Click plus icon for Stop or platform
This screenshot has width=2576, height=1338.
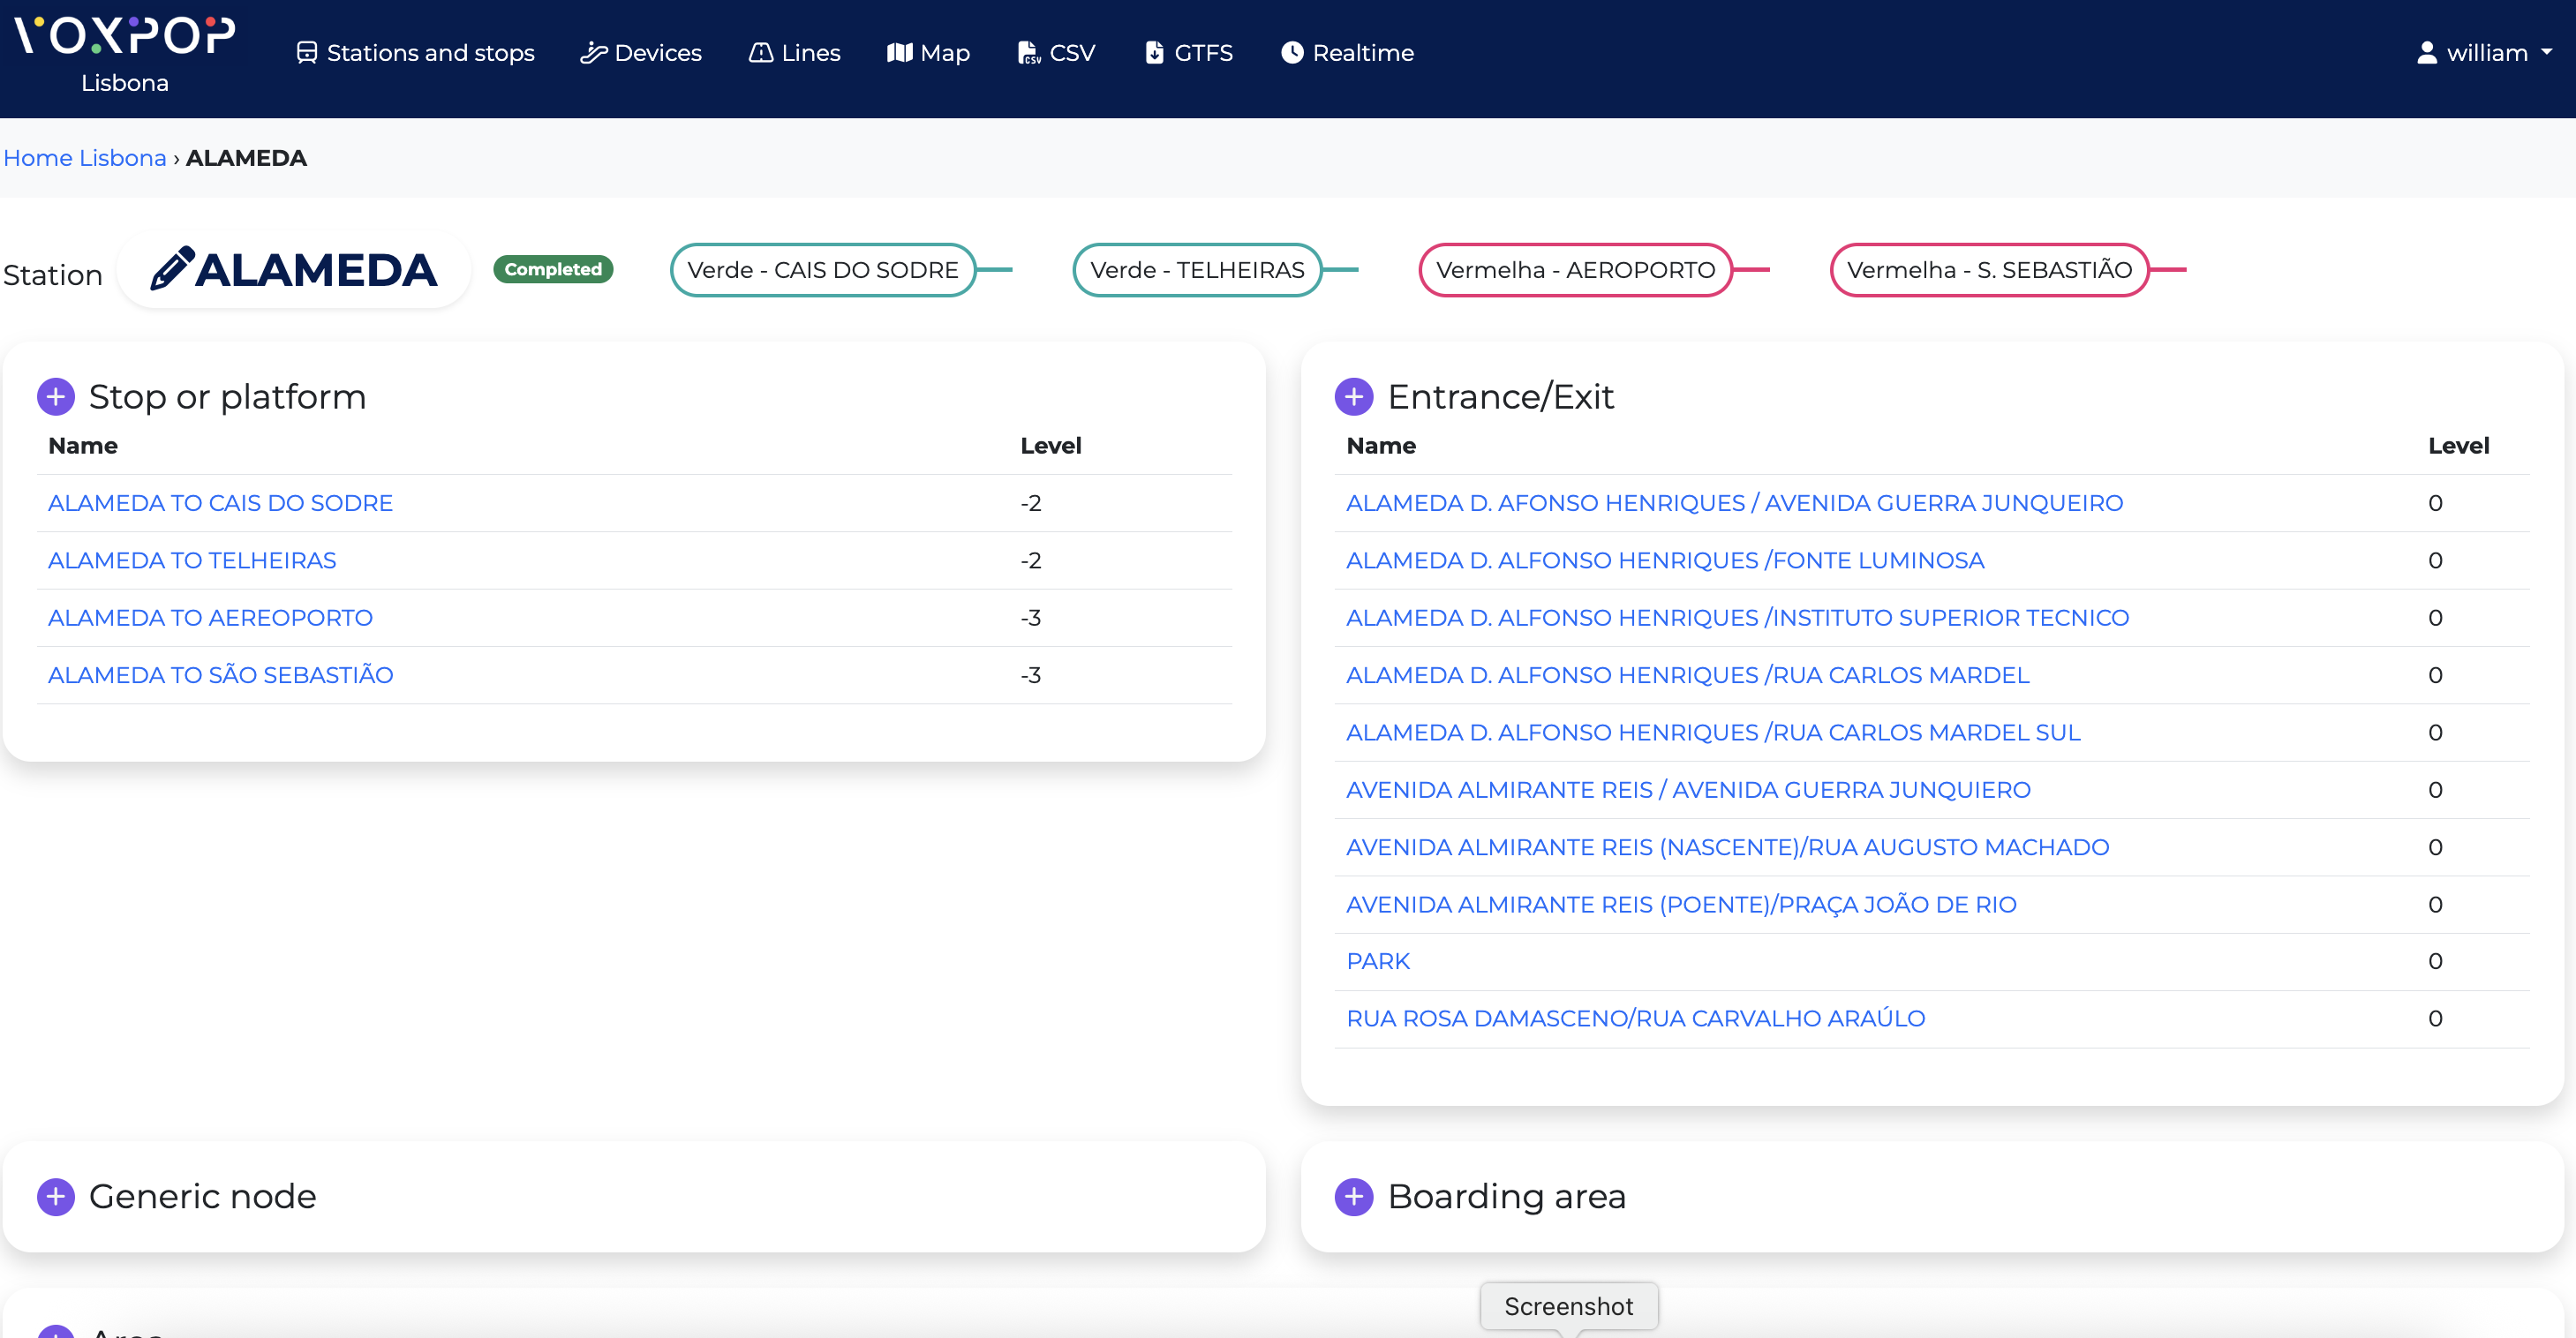(56, 397)
